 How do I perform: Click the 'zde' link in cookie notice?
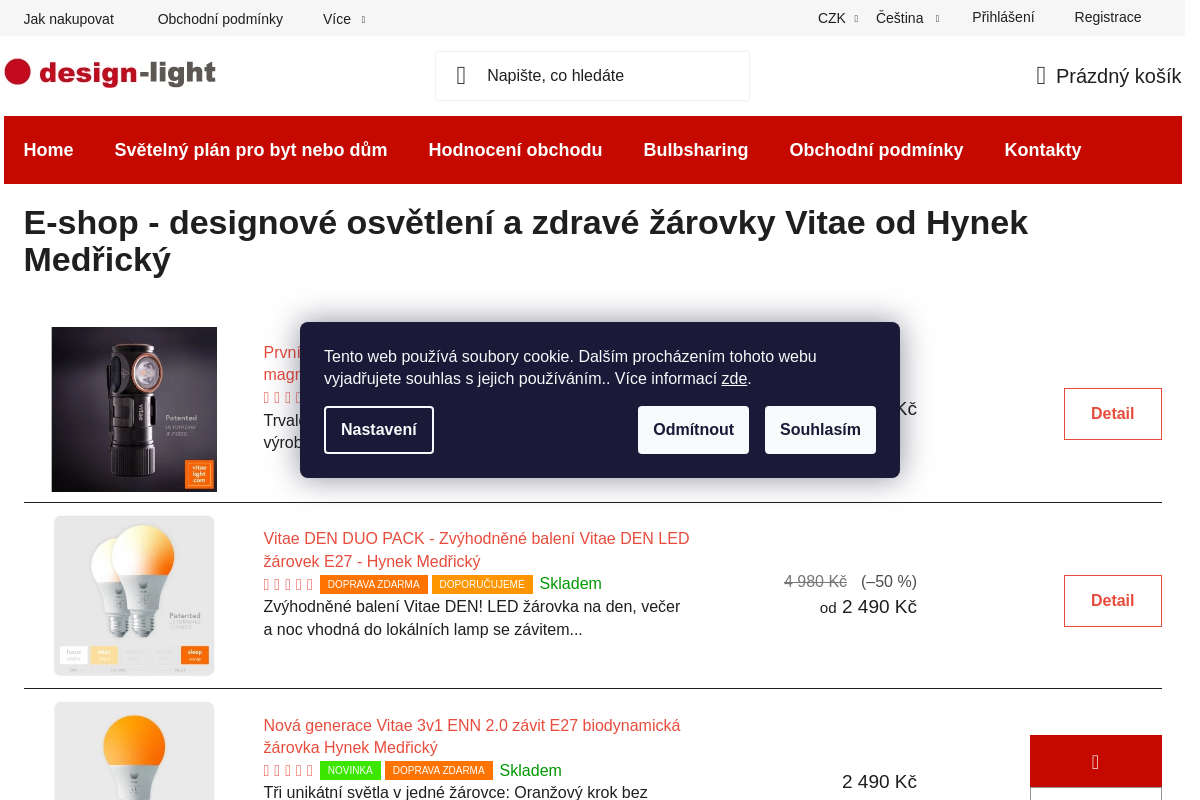[x=734, y=379]
